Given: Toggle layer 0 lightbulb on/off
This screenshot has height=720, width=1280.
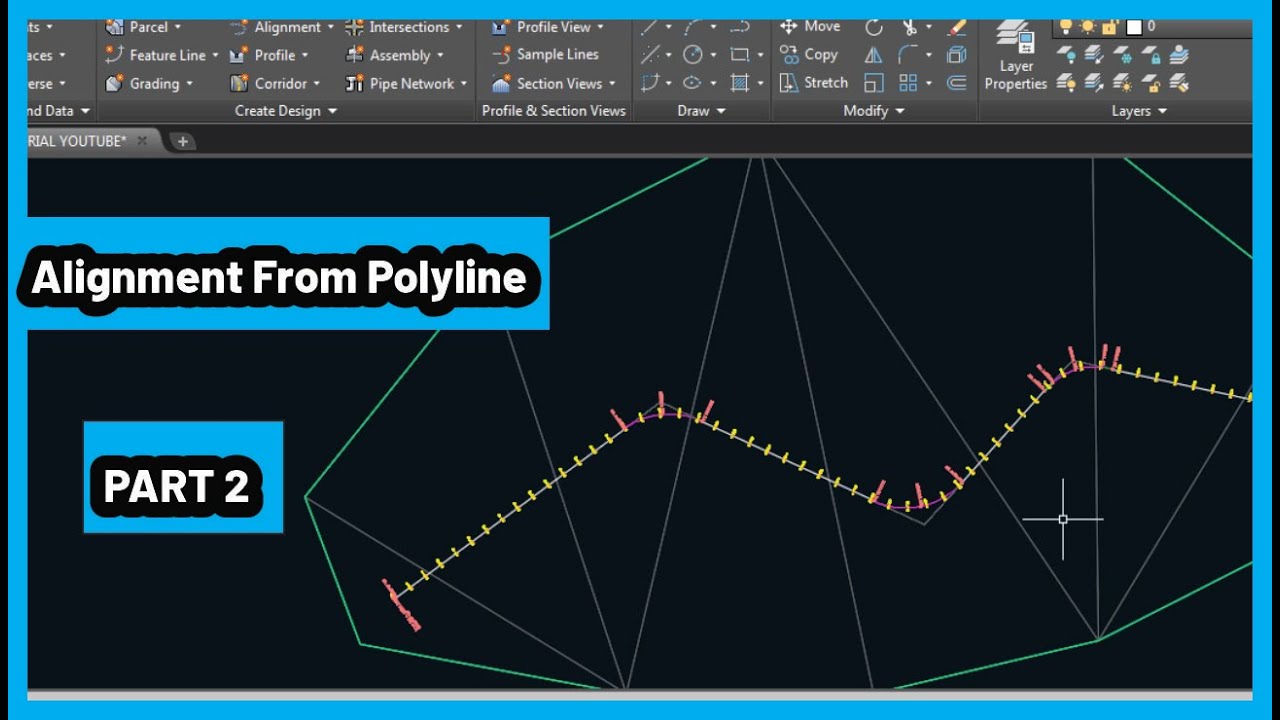Looking at the screenshot, I should 1065,26.
